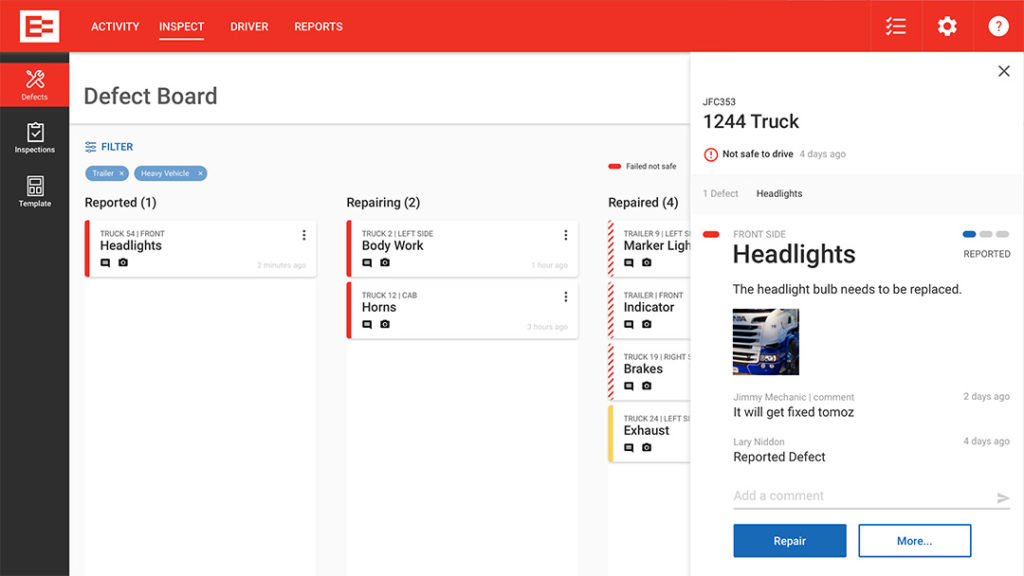
Task: Open three-dot menu on Body Work card
Action: coord(565,235)
